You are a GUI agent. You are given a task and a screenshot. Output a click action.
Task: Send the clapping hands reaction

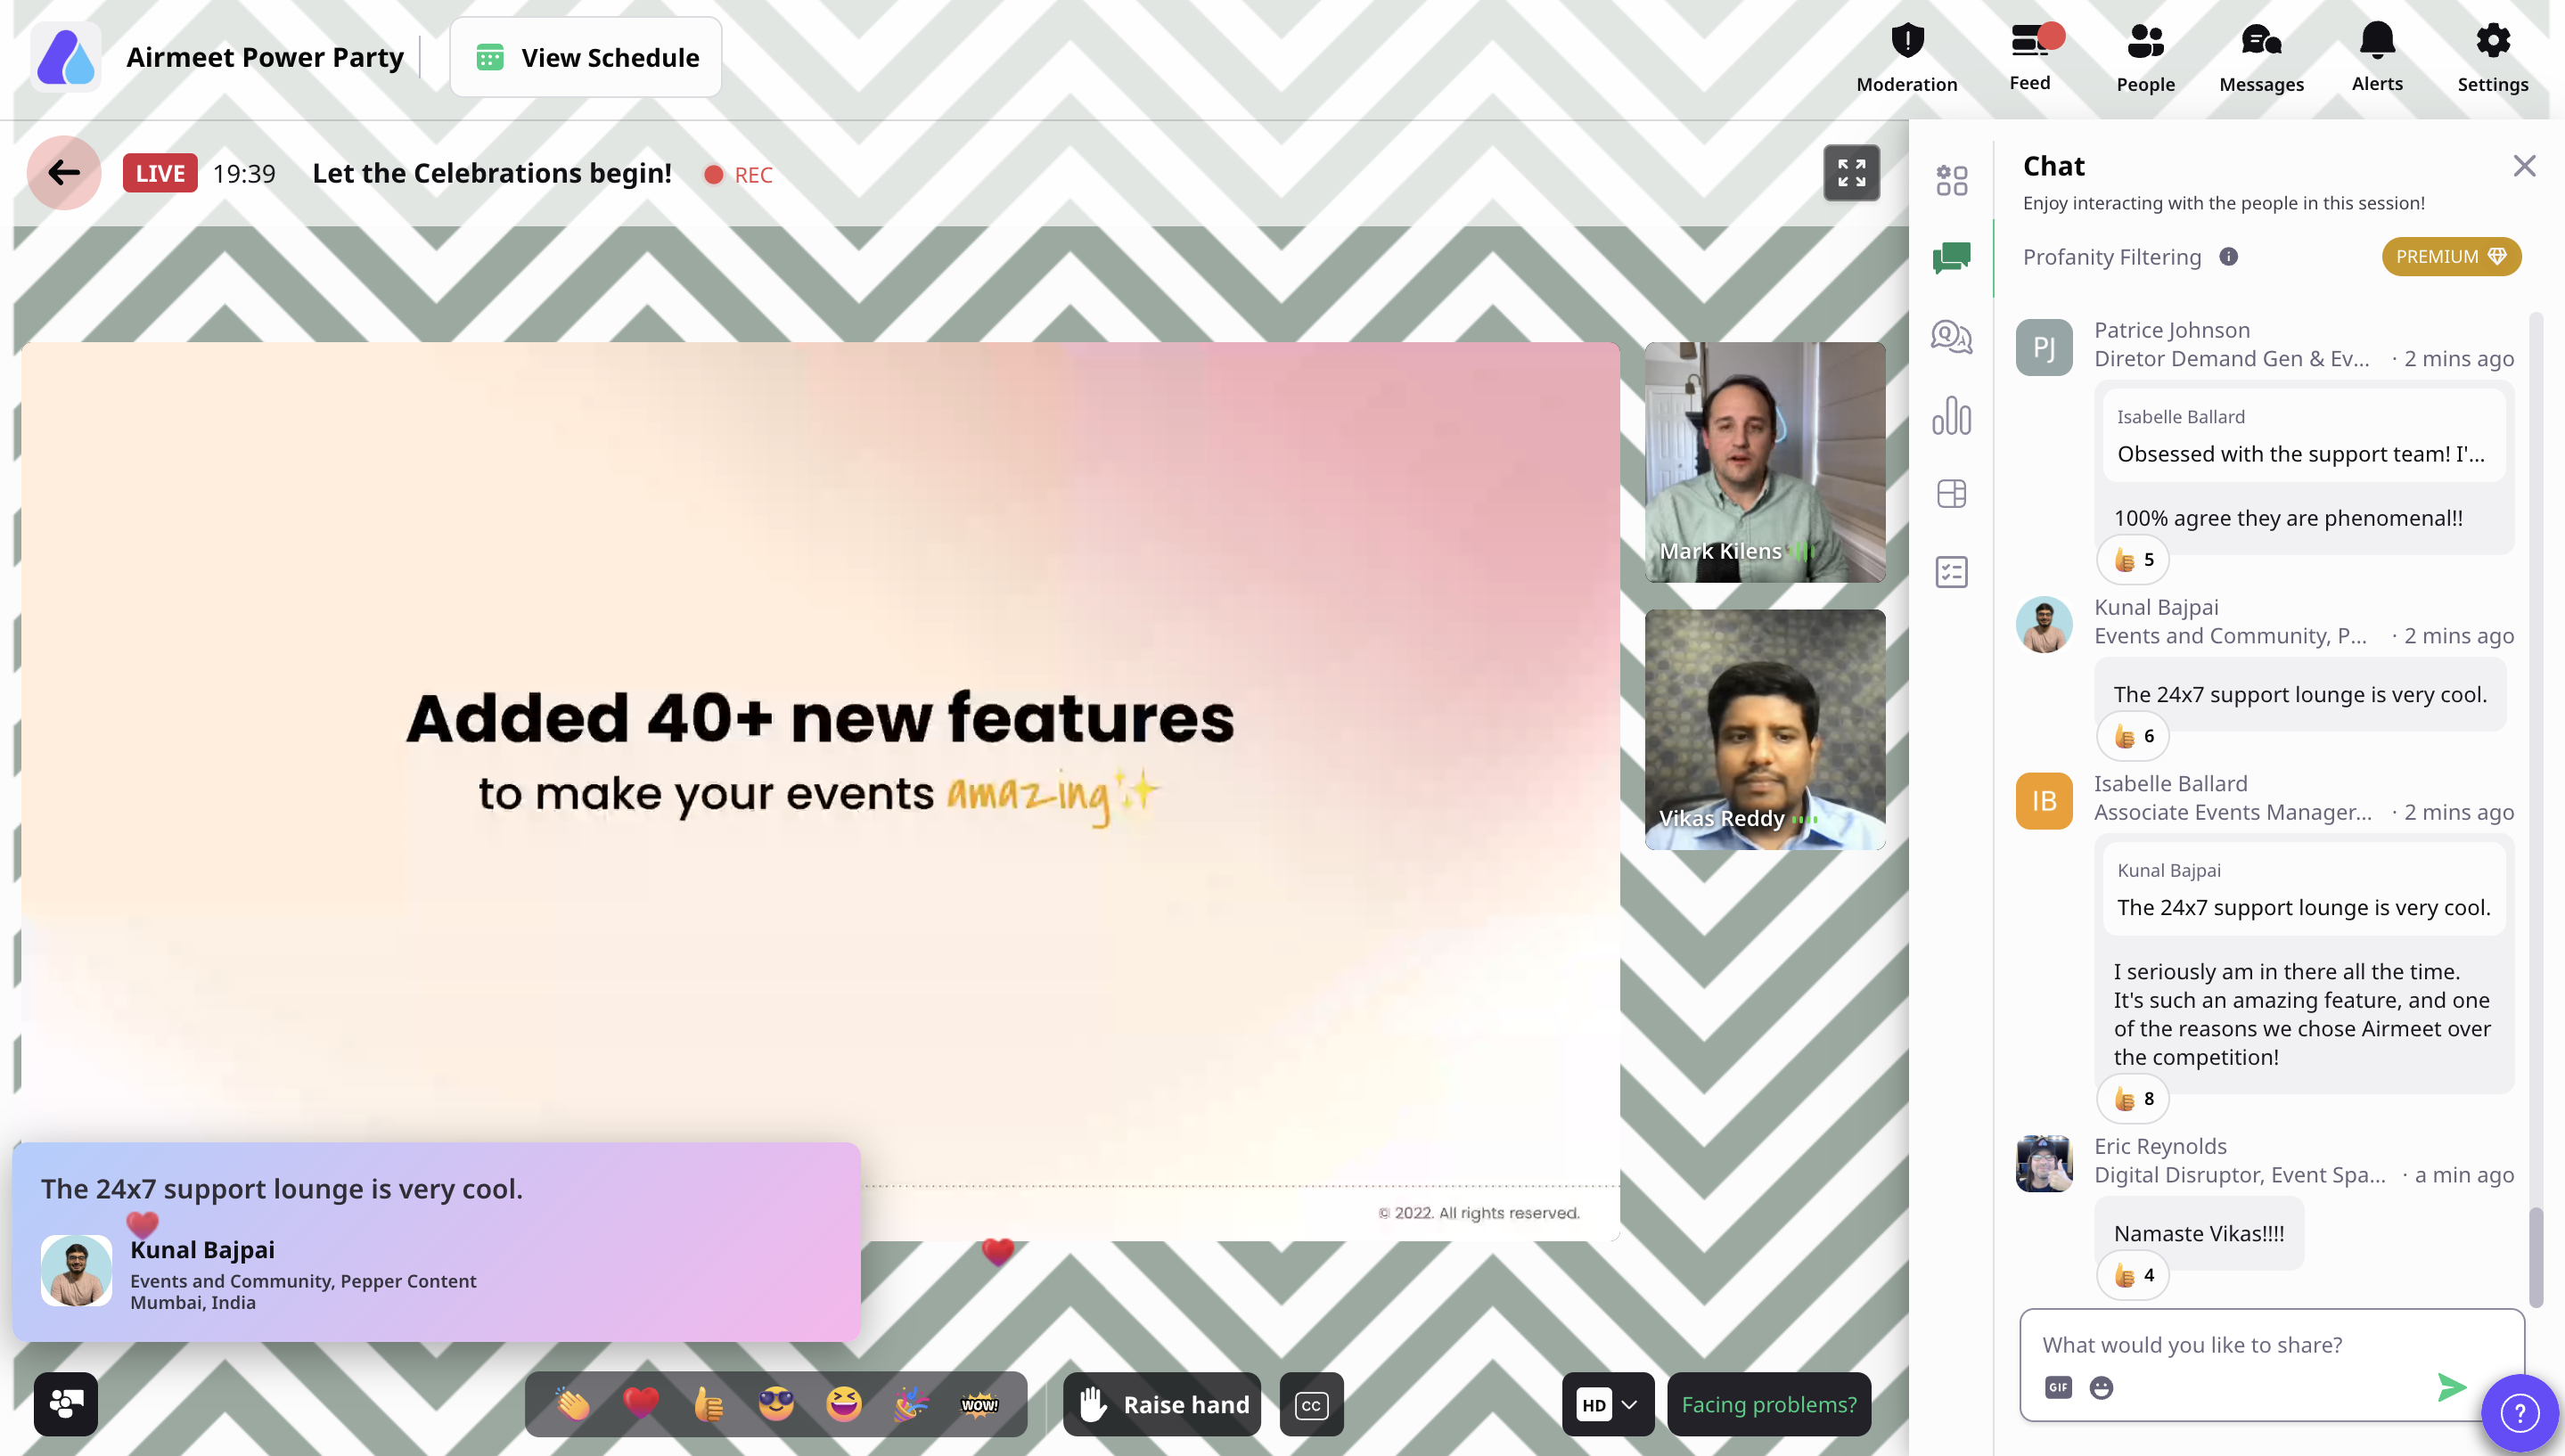574,1404
